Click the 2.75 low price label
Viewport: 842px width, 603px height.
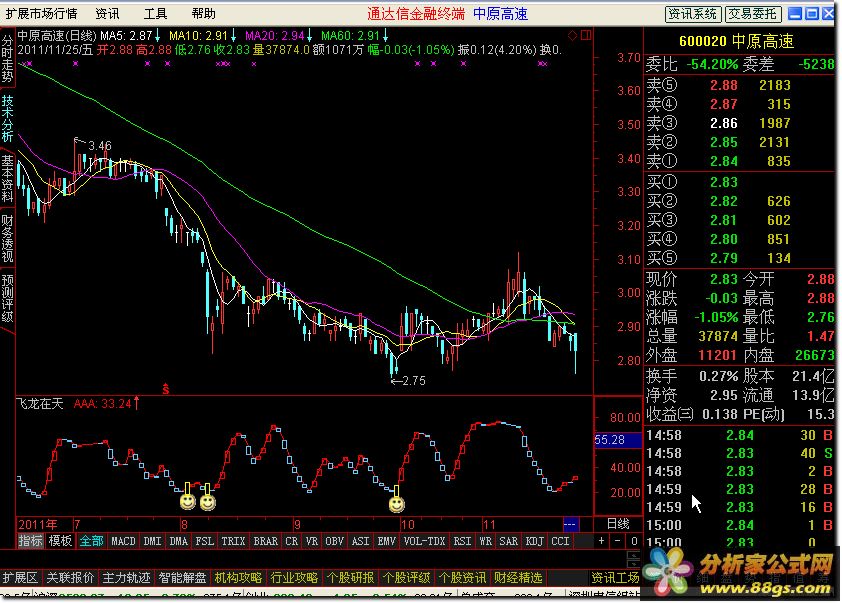413,381
